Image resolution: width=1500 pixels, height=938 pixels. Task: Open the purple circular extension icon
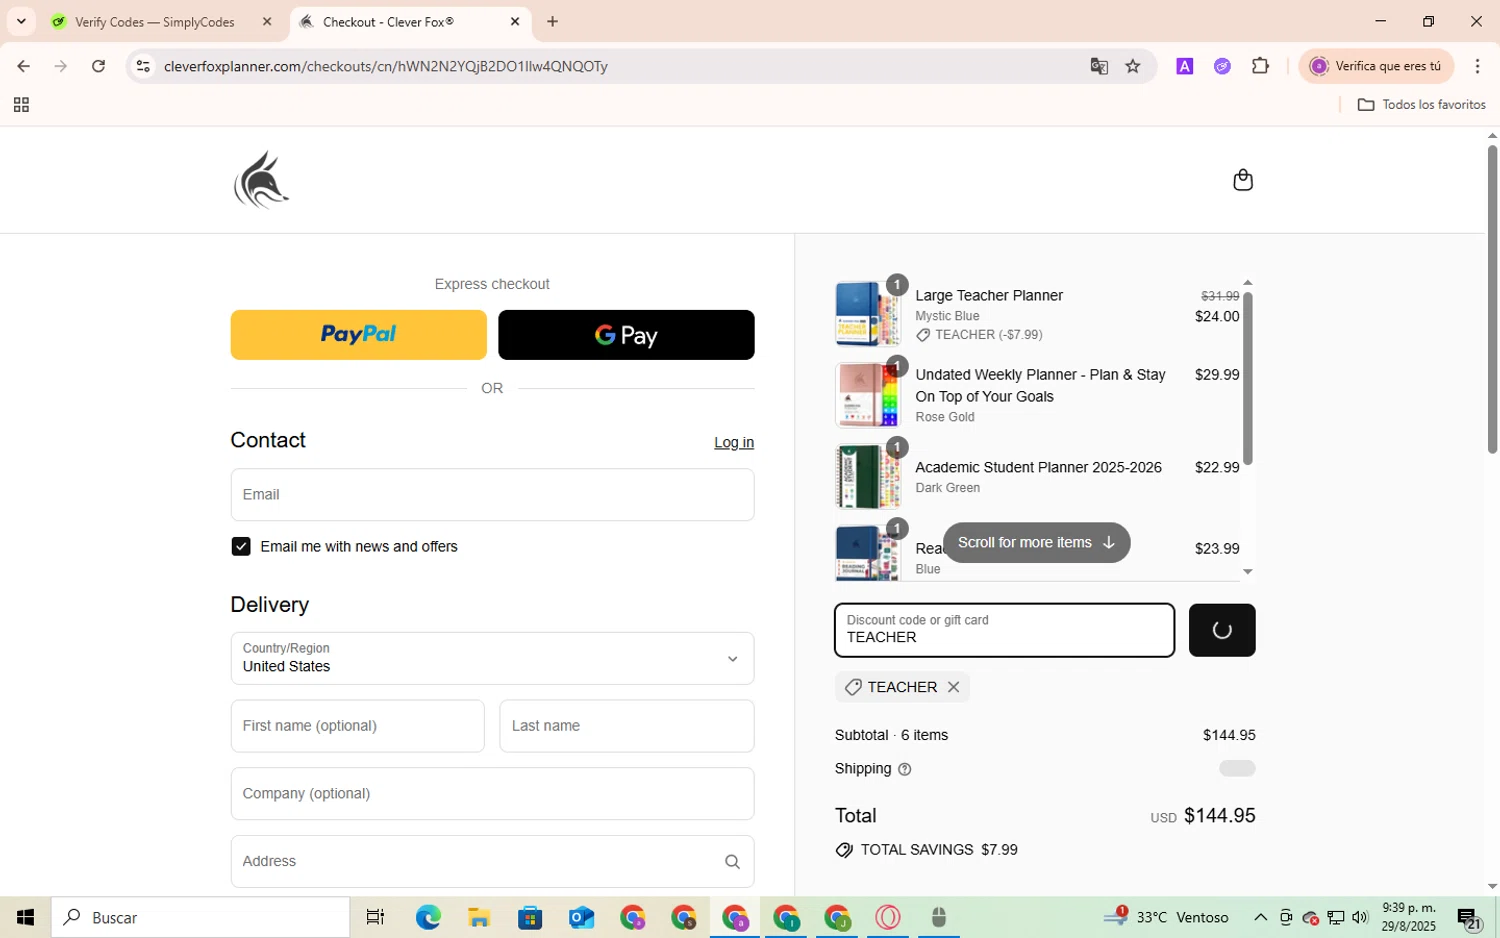[1222, 66]
